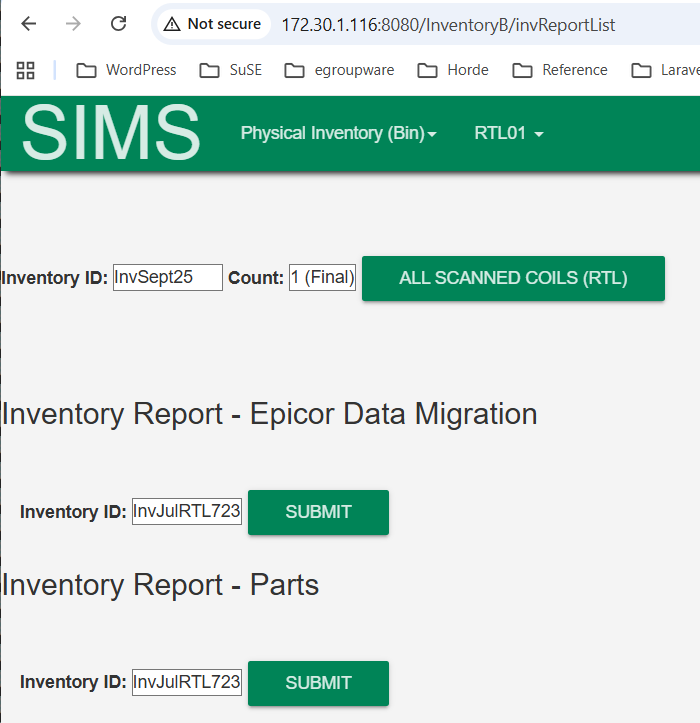
Task: Submit the Inventory Report Parts form
Action: [318, 683]
